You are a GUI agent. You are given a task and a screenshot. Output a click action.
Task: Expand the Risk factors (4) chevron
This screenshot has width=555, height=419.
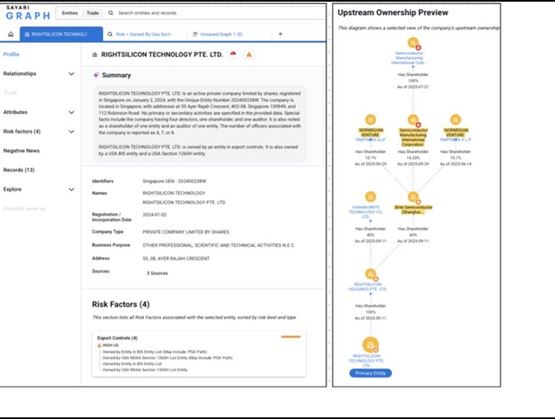71,131
